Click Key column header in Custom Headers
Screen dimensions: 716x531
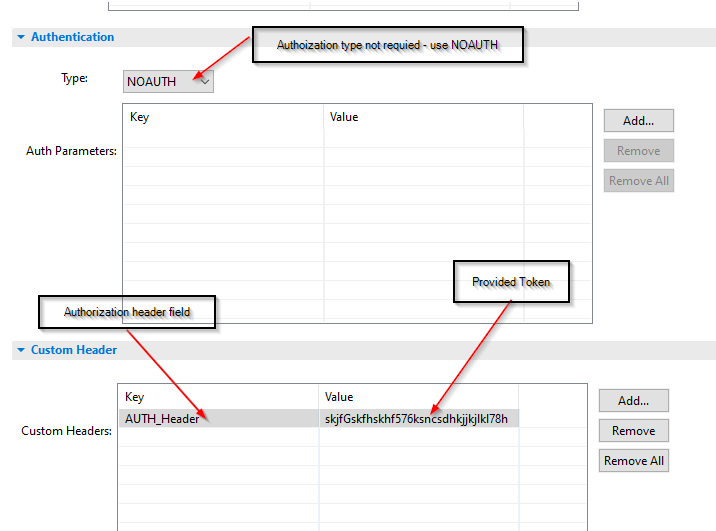pyautogui.click(x=135, y=397)
